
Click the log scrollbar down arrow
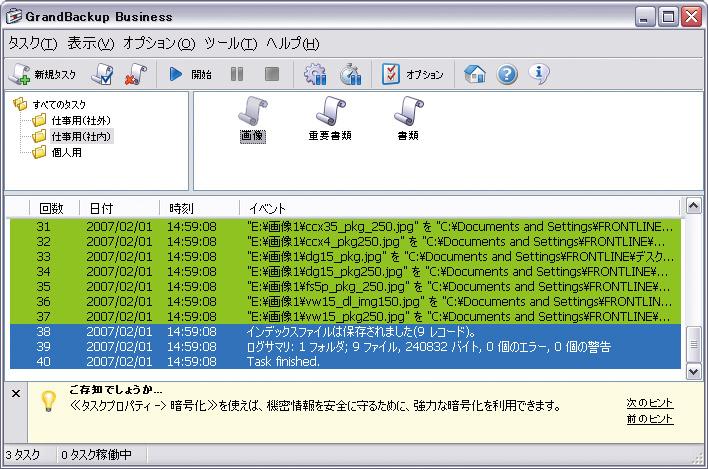tap(694, 371)
